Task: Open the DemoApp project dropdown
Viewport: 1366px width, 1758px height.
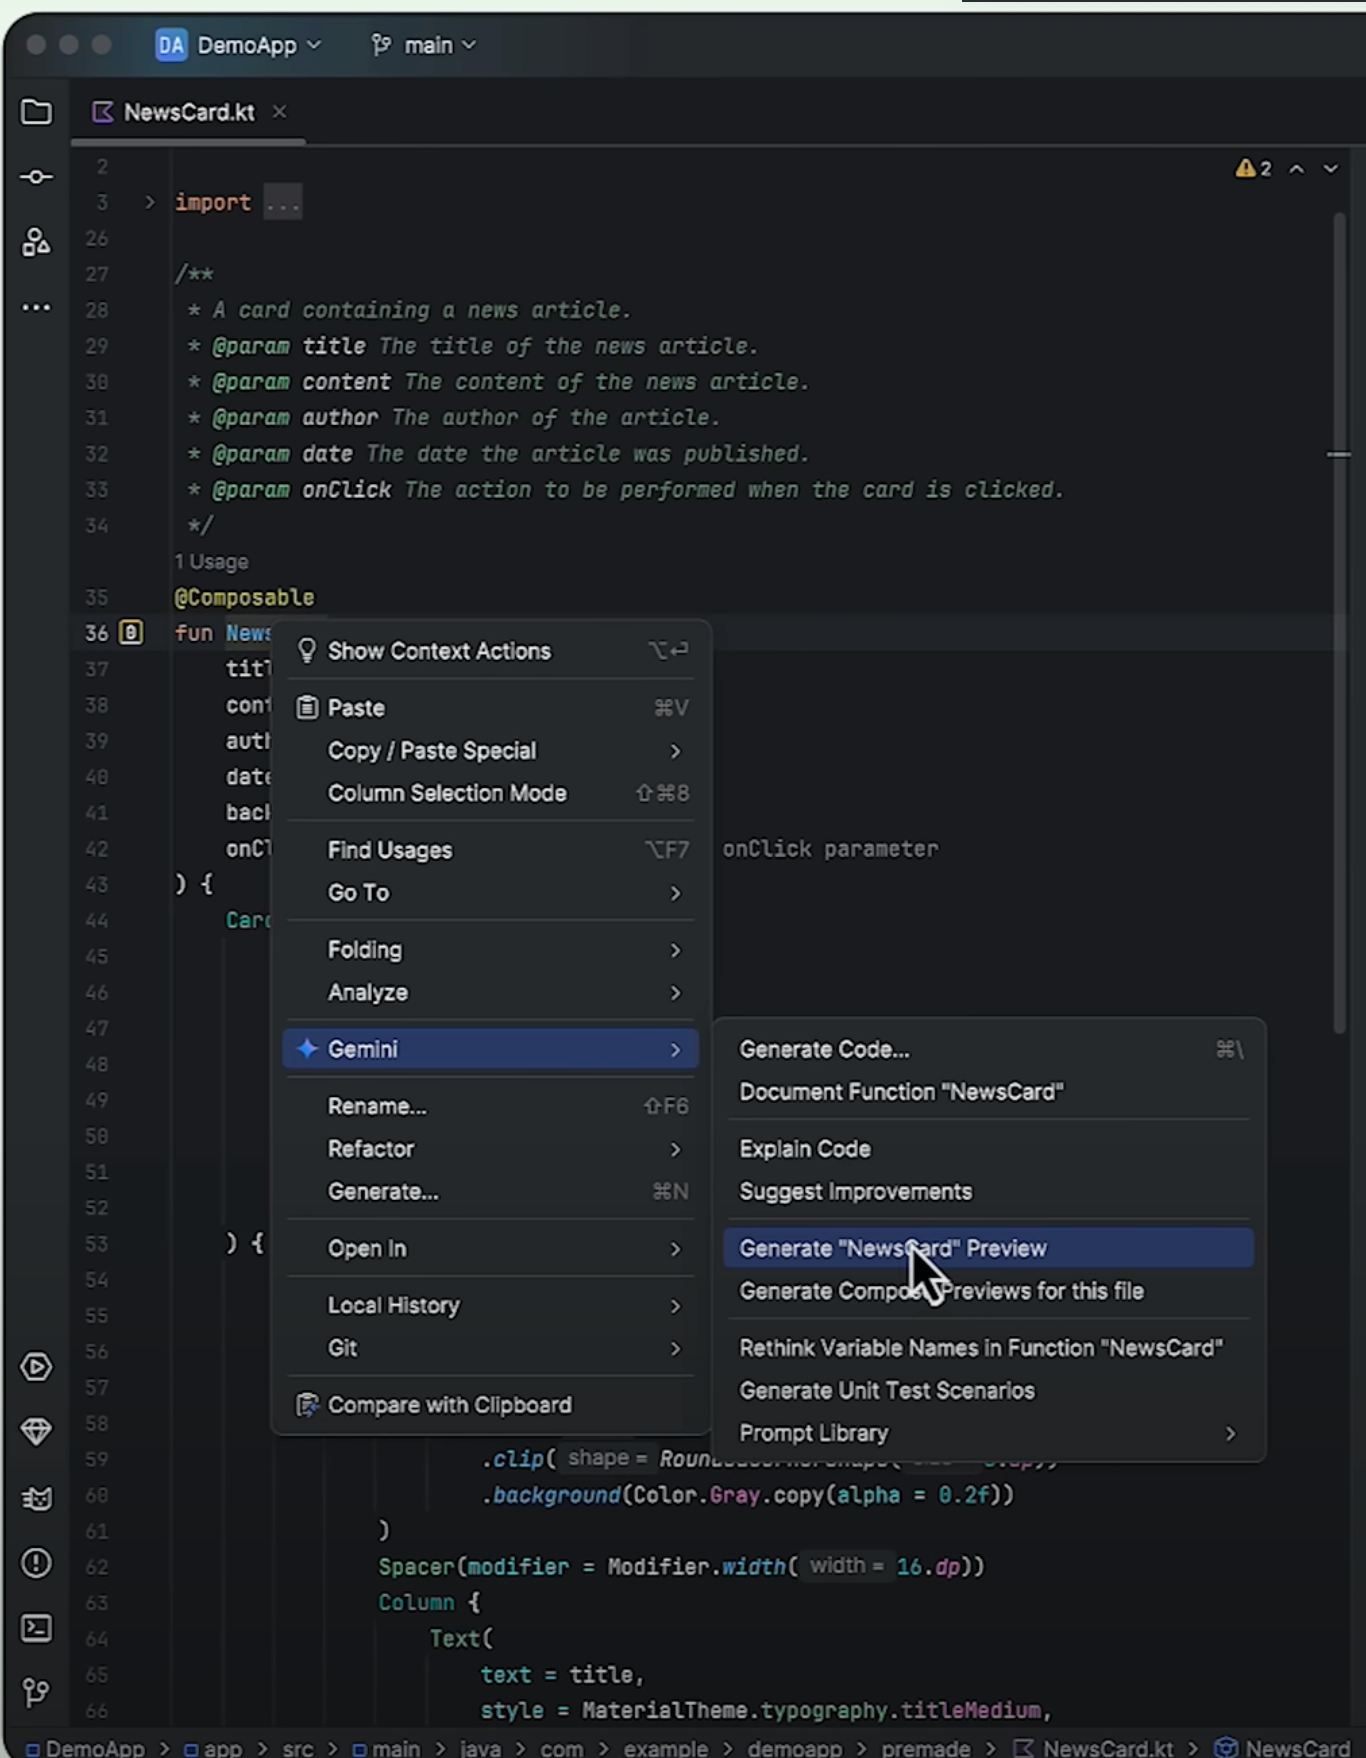Action: click(x=239, y=45)
